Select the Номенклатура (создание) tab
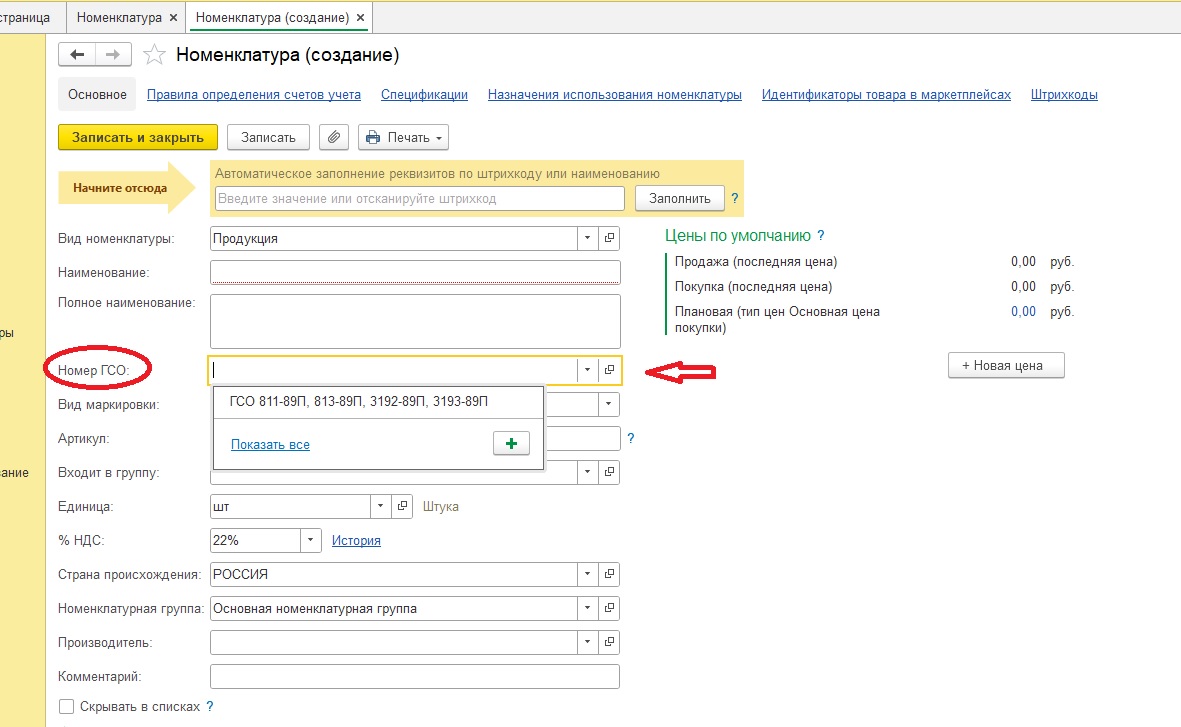The image size is (1181, 727). pyautogui.click(x=273, y=17)
